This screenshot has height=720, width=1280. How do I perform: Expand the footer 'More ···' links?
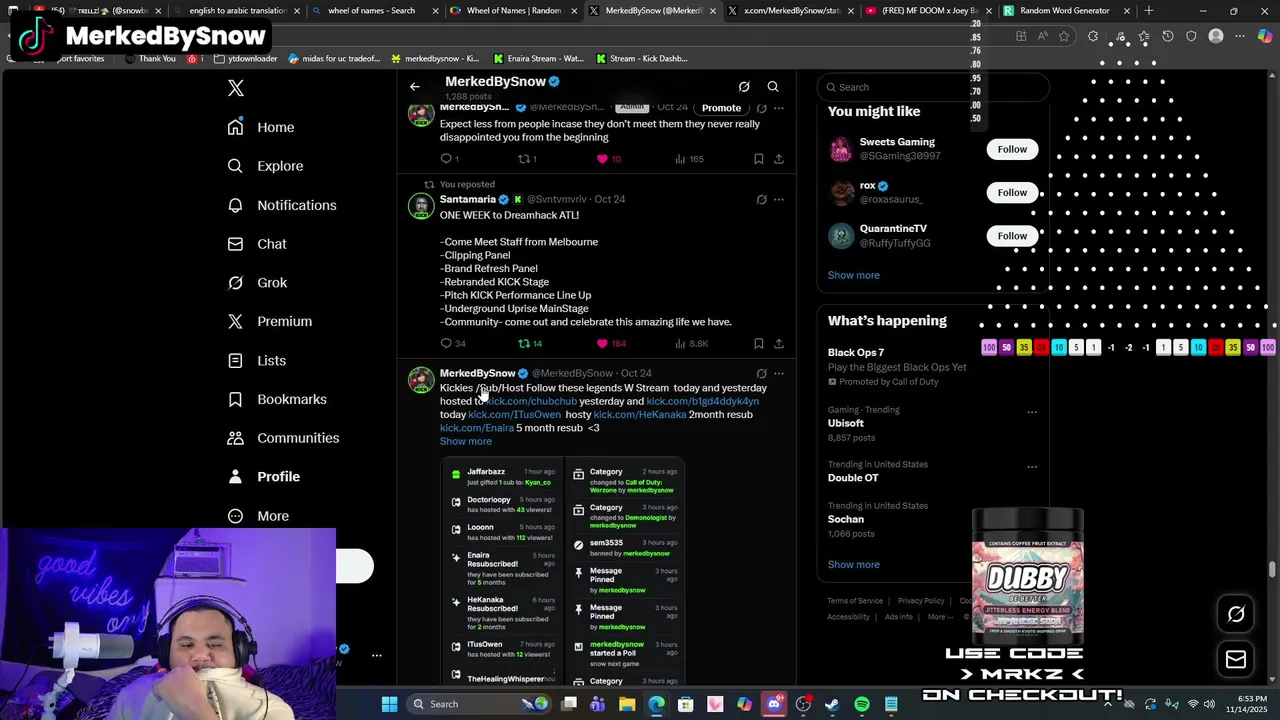pos(939,617)
